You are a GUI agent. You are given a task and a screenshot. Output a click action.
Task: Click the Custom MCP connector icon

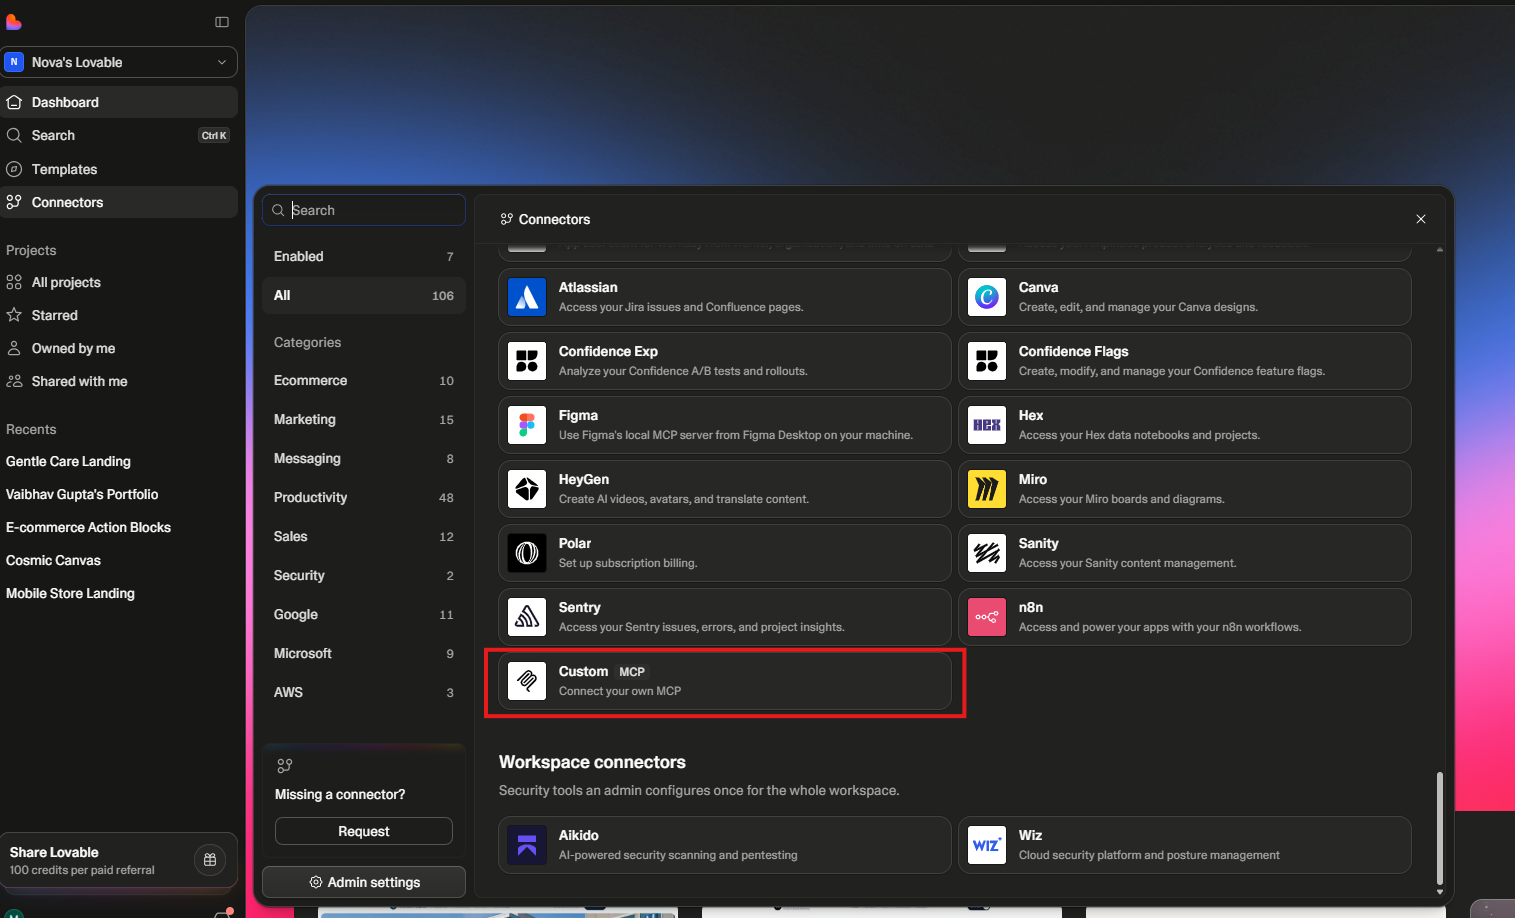(527, 681)
